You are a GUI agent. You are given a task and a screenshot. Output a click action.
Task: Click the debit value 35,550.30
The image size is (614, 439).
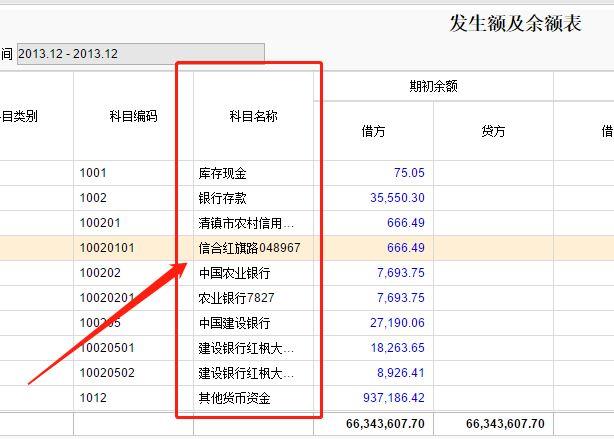click(397, 198)
